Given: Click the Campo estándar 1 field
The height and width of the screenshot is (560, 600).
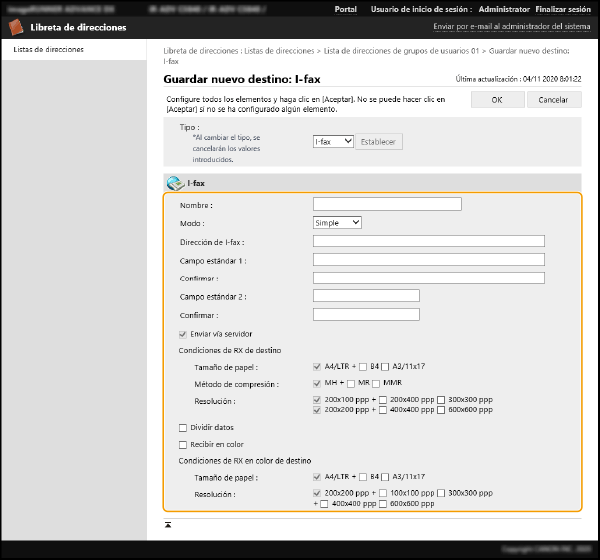Looking at the screenshot, I should [x=428, y=260].
